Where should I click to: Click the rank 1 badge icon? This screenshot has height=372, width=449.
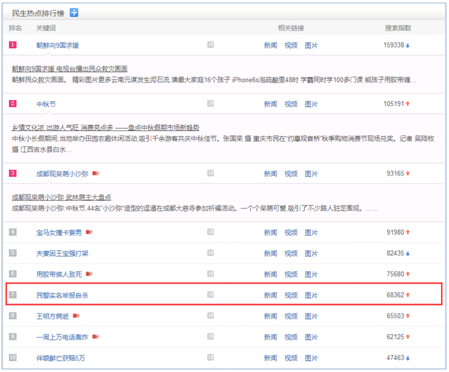pyautogui.click(x=13, y=45)
